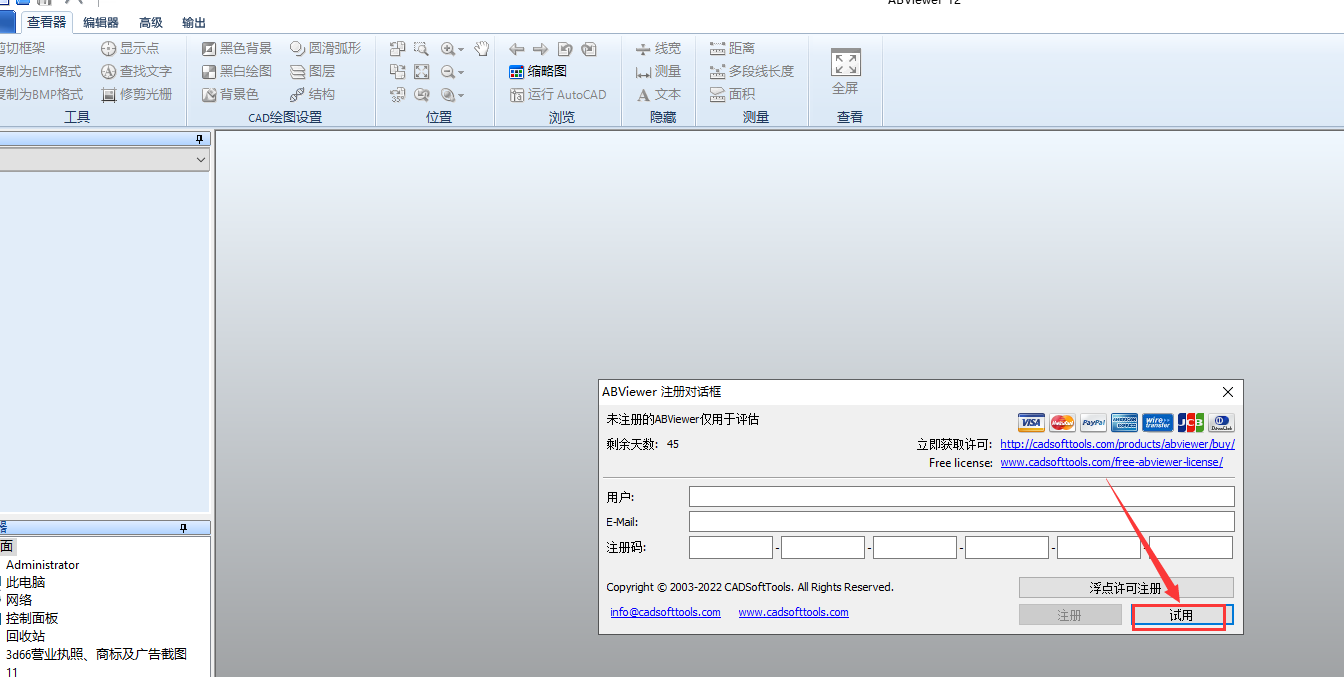This screenshot has height=677, width=1344.
Task: Click 复制为EMF格式 copy as EMF
Action: coord(40,71)
